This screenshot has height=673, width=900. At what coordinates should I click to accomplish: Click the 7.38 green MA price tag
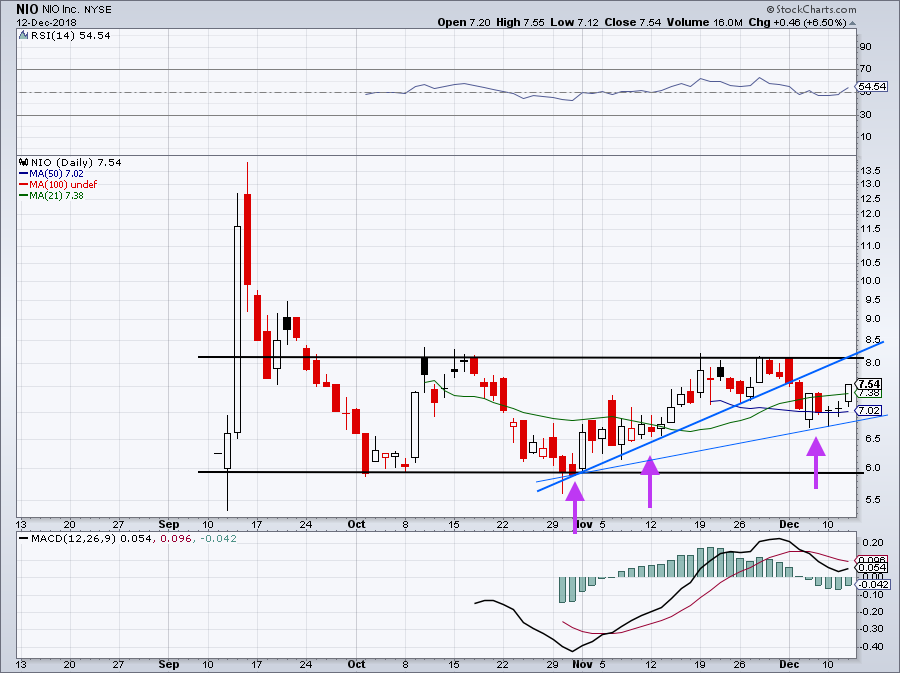[870, 393]
